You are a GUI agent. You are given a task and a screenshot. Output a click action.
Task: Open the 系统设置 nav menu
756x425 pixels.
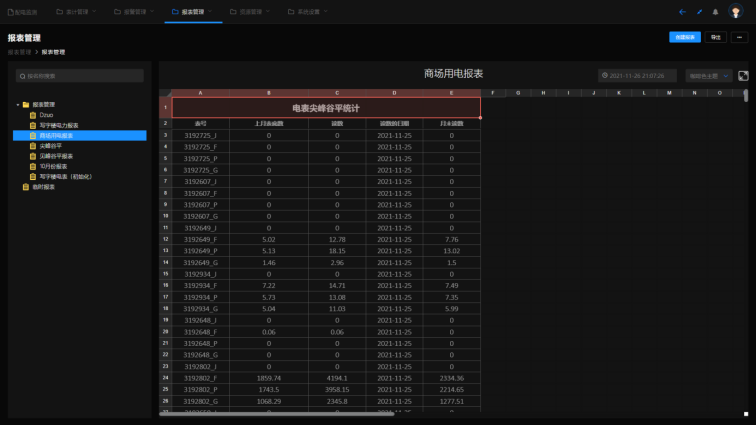(308, 12)
